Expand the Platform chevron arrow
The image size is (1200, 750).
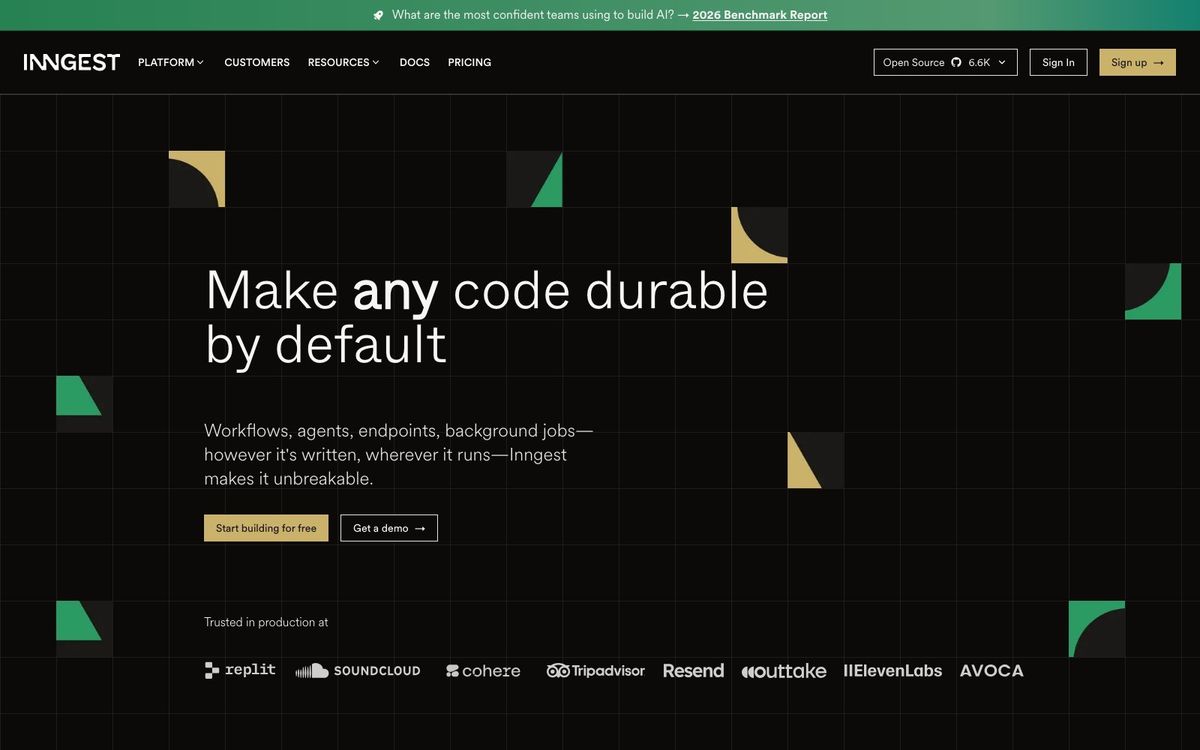coord(200,62)
